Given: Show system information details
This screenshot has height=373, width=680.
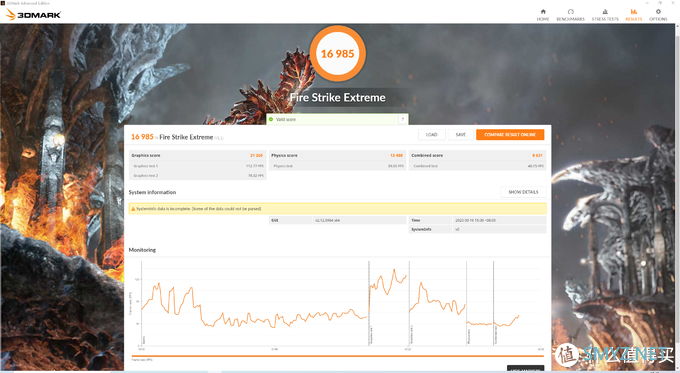Looking at the screenshot, I should pos(523,192).
